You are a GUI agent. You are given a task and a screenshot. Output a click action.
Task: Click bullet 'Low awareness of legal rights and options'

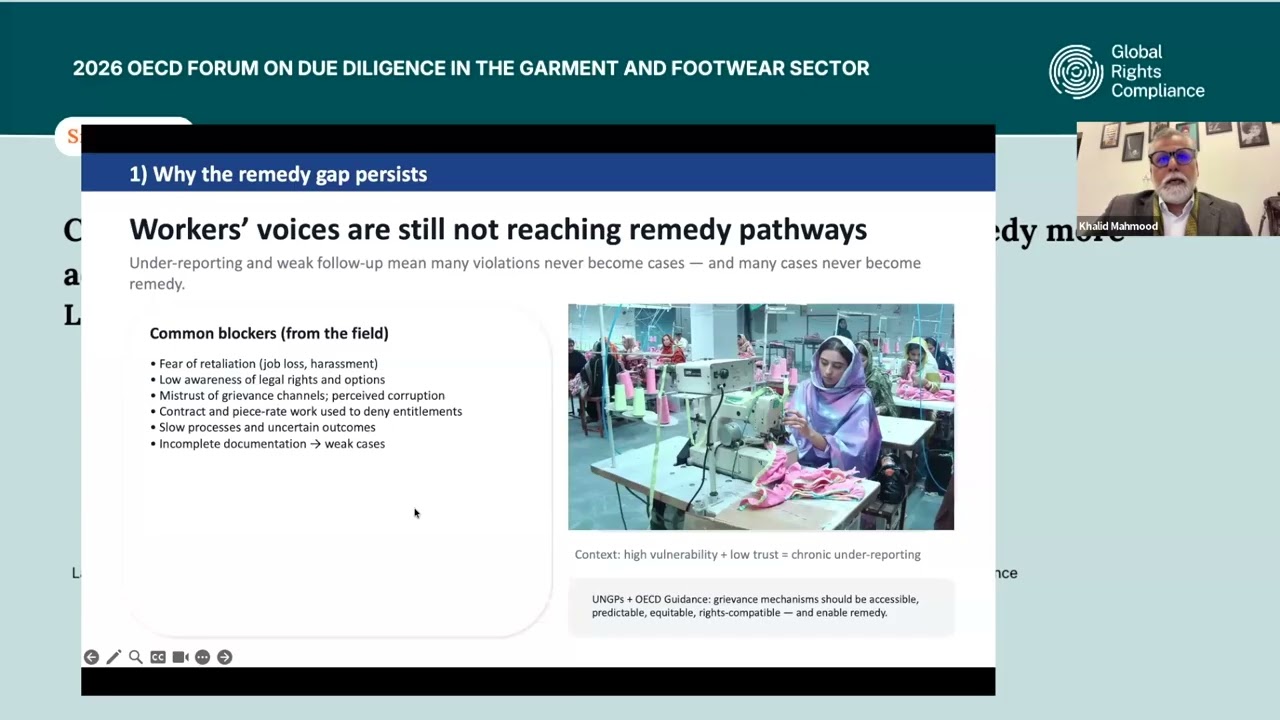coord(267,379)
